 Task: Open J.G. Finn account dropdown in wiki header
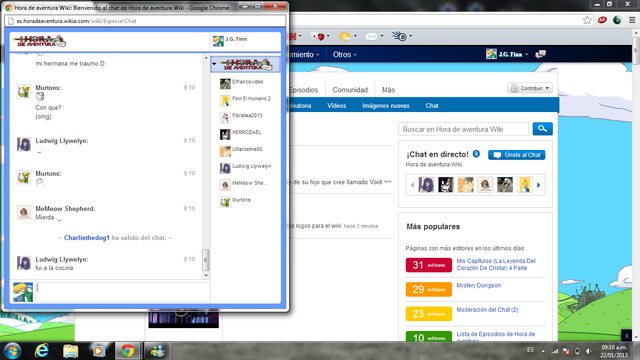(x=507, y=54)
